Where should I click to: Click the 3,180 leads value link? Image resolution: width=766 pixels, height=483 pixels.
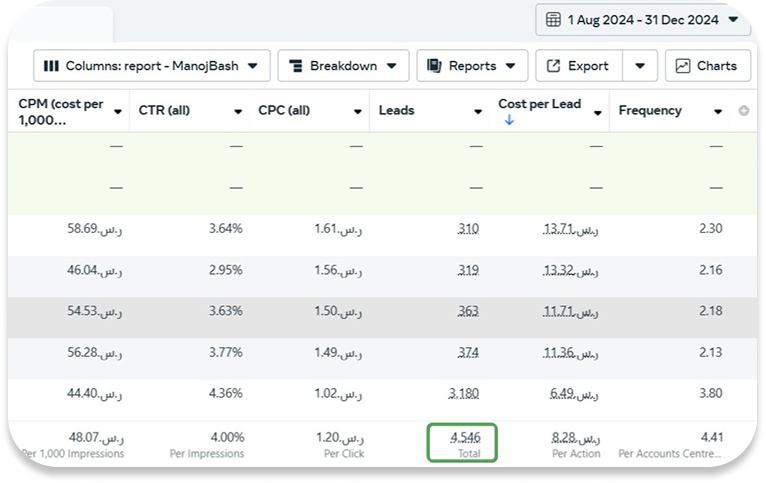click(x=464, y=391)
